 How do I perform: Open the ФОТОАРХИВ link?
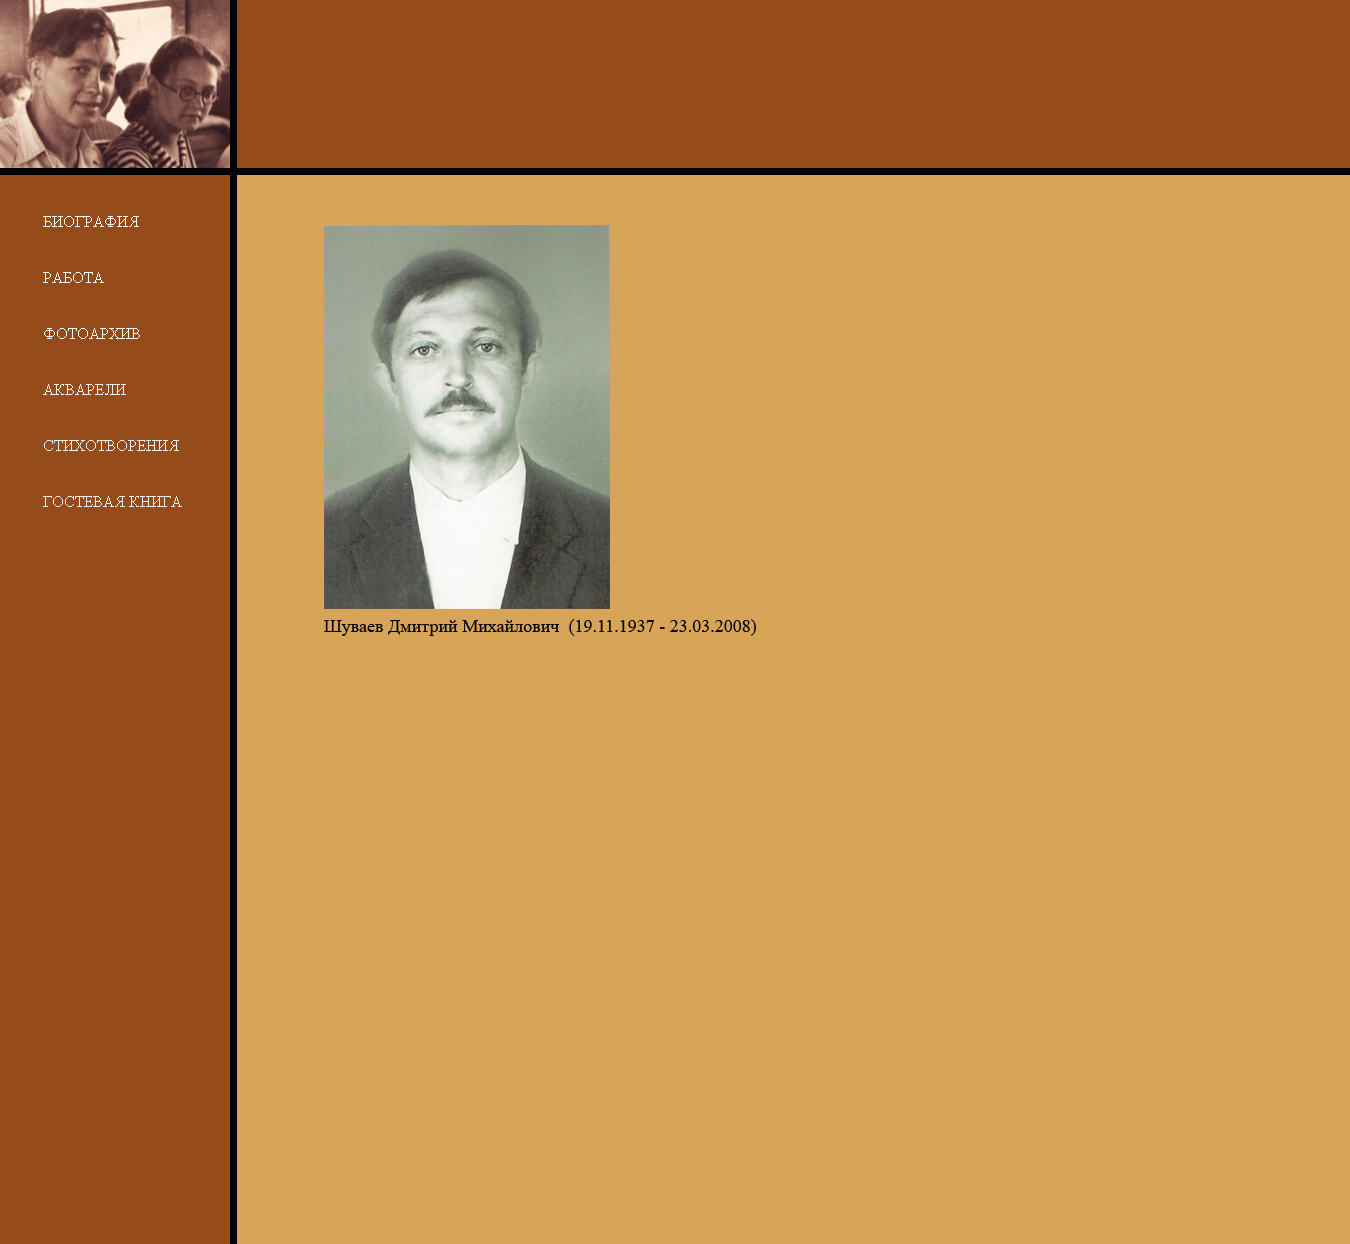(x=91, y=334)
